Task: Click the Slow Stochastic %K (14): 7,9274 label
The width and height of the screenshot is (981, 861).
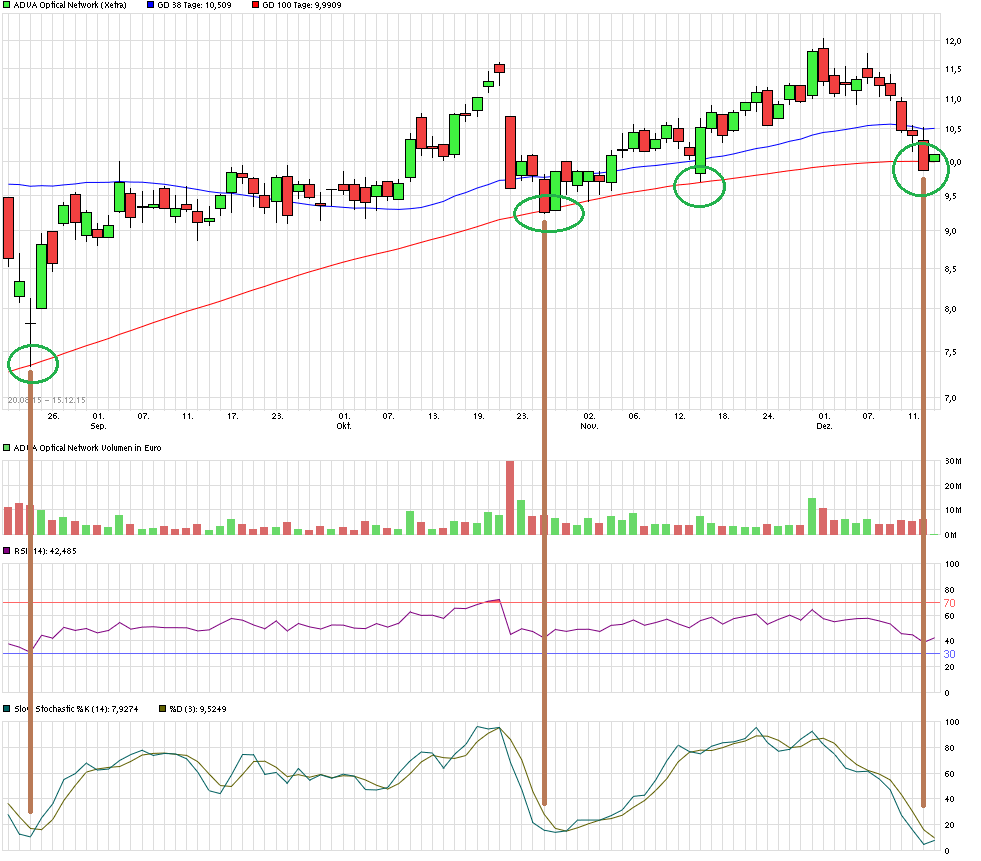Action: (76, 709)
